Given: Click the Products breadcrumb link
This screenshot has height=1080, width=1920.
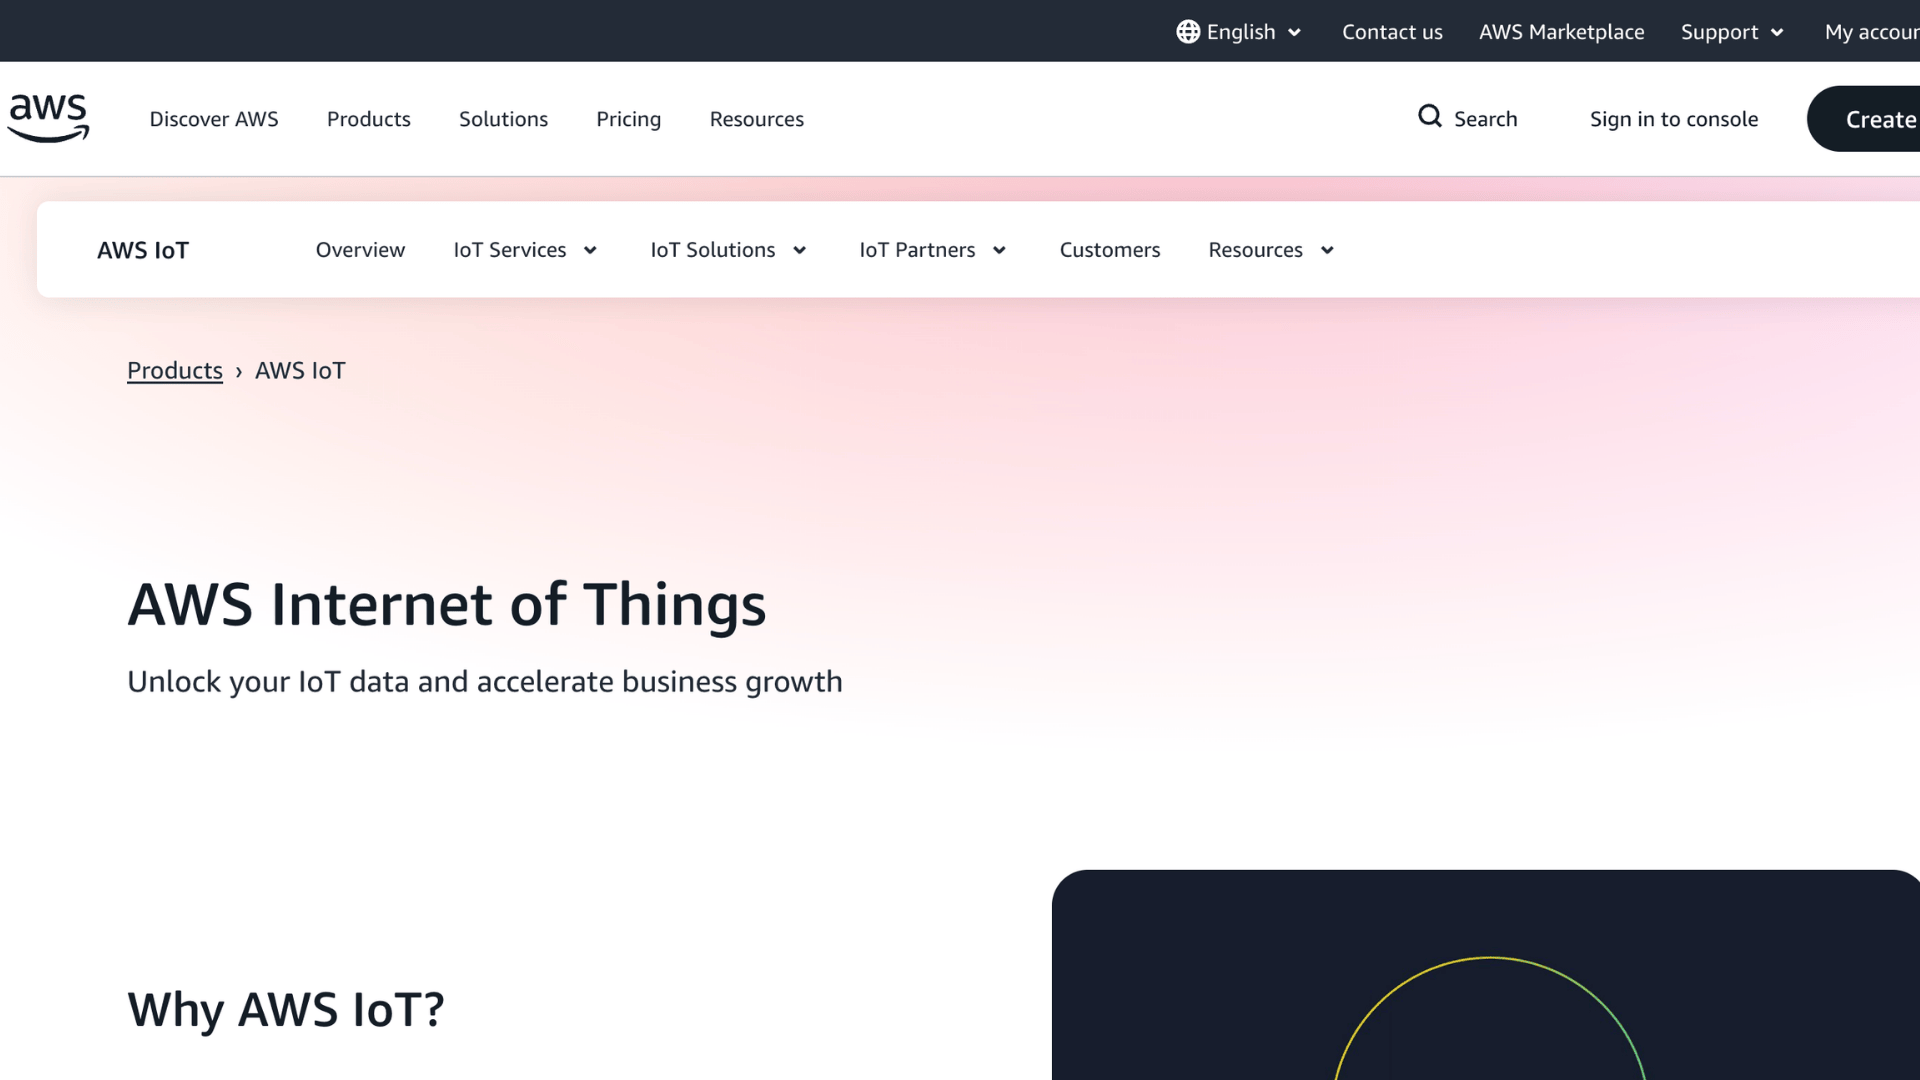Looking at the screenshot, I should point(174,370).
